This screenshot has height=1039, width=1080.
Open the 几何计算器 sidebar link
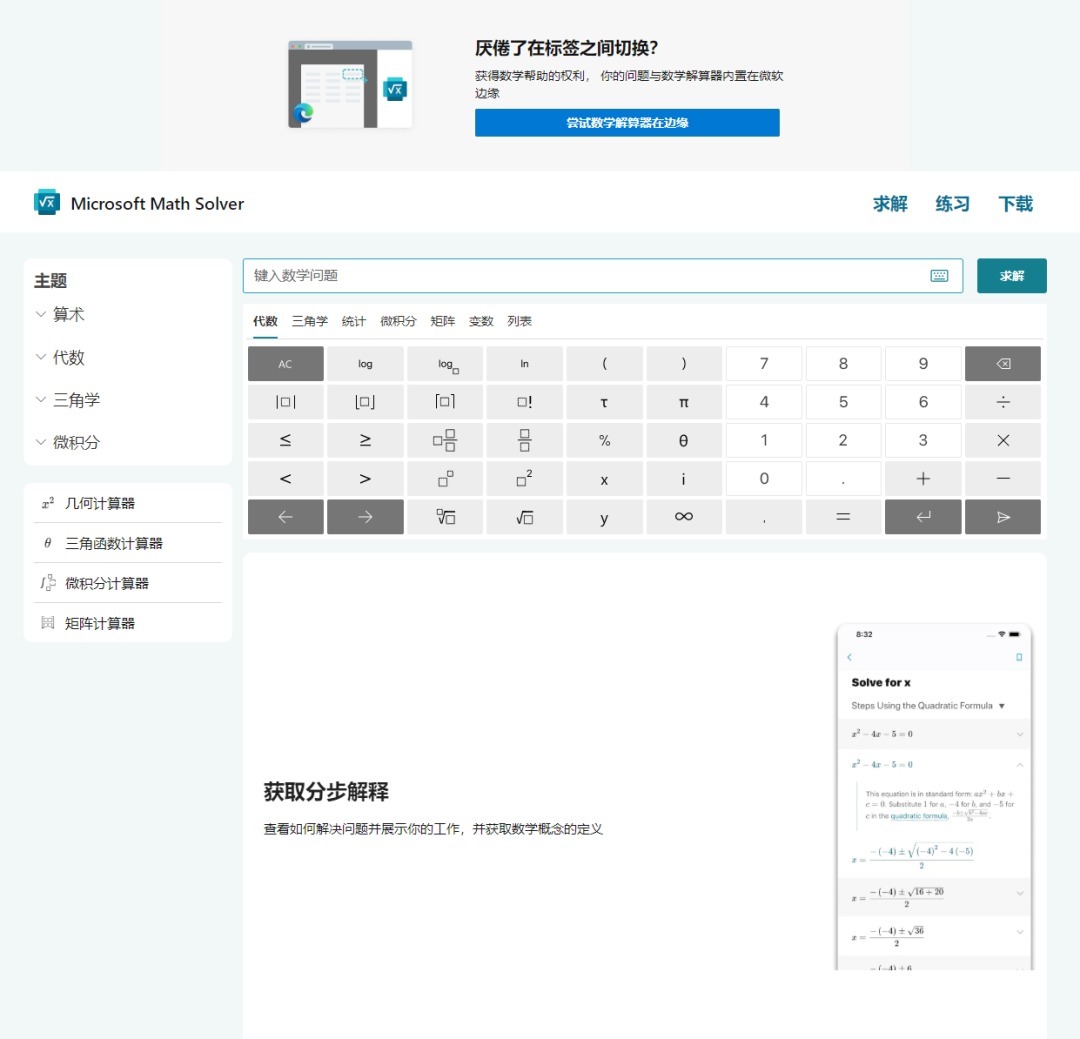pos(99,504)
